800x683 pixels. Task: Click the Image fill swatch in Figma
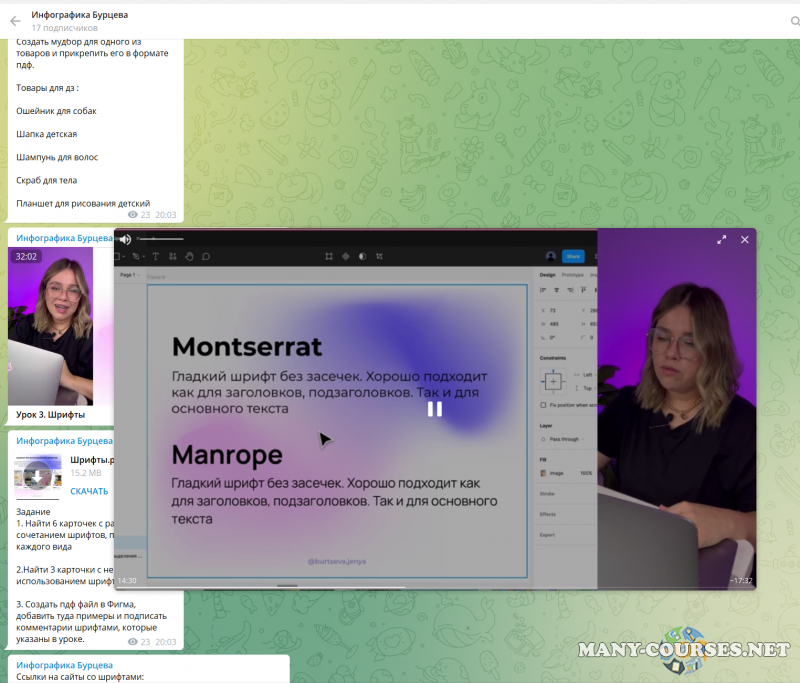(x=543, y=473)
